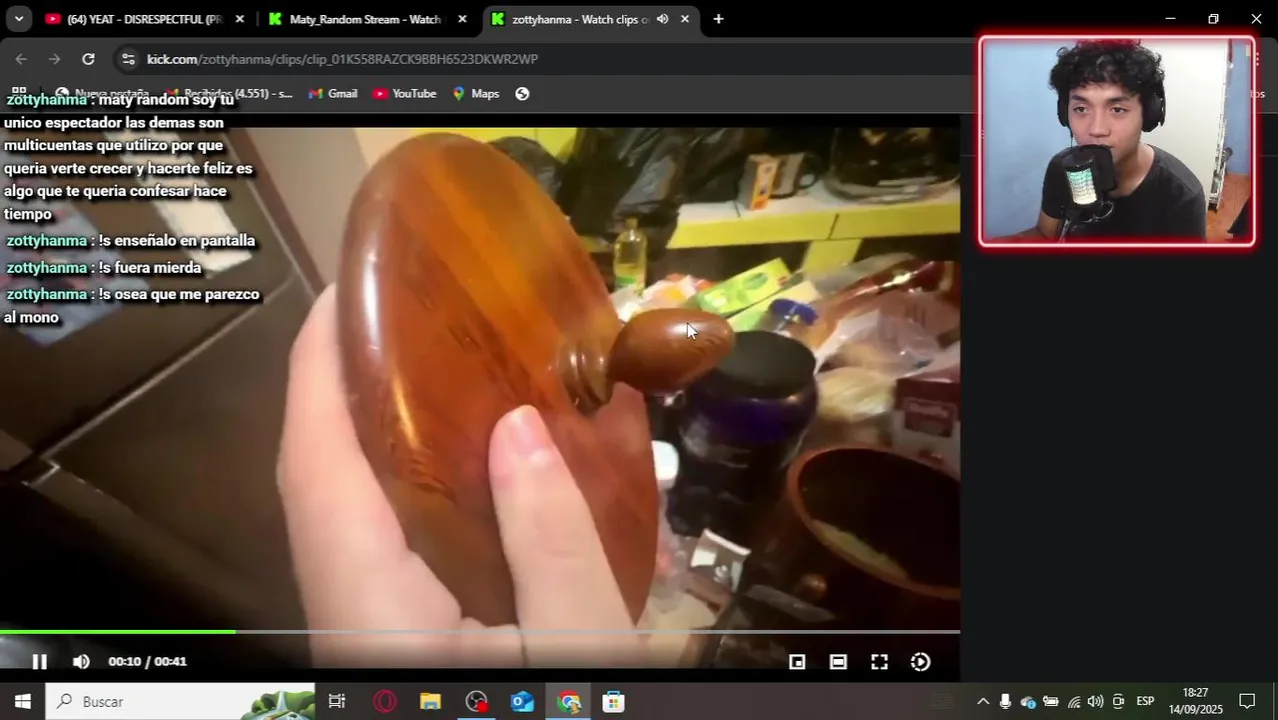This screenshot has width=1278, height=720.
Task: Click the Buscar taskbar search box
Action: click(x=181, y=701)
